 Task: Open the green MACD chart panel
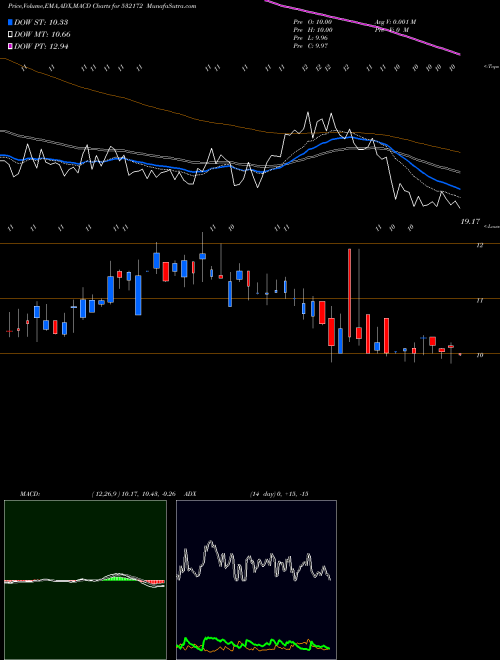pos(85,580)
